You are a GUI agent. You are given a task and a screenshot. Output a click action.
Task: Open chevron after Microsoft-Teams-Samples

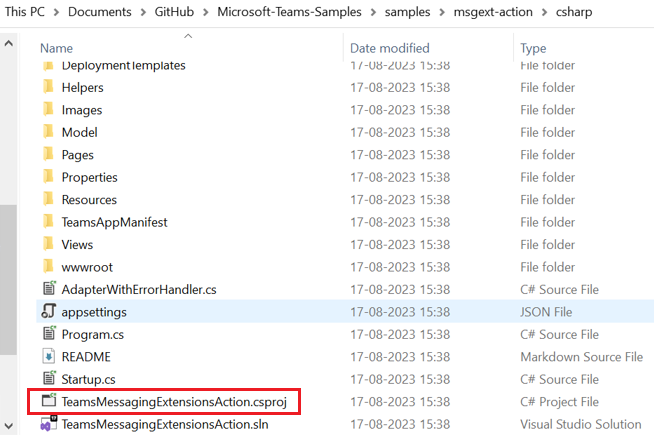point(373,13)
